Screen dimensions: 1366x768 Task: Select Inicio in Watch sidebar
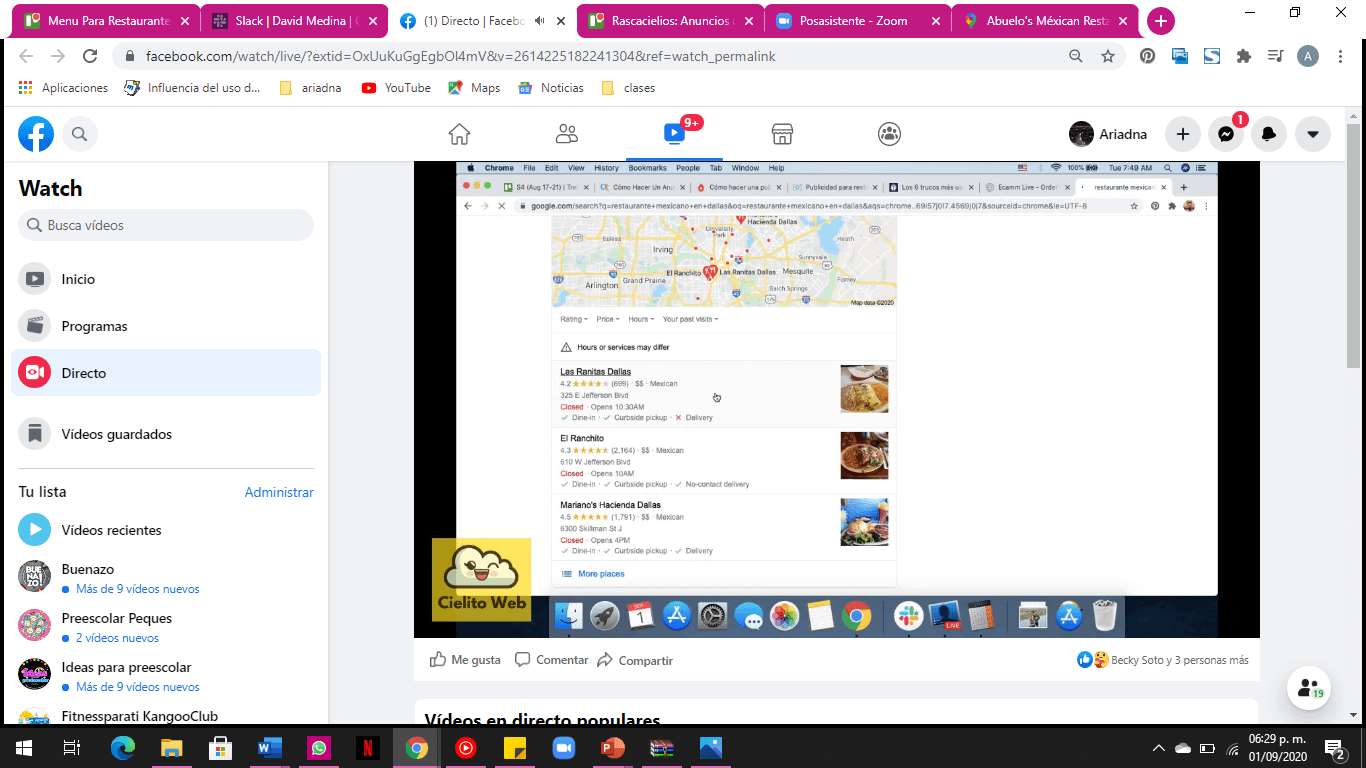click(x=166, y=279)
